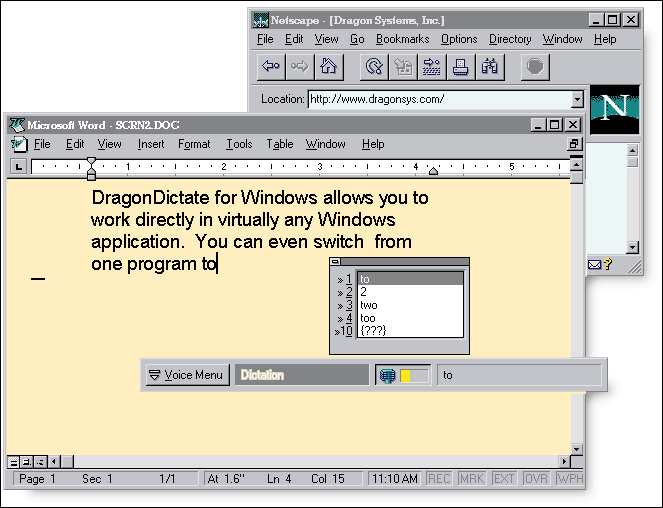The width and height of the screenshot is (663, 508).
Task: Toggle EXT extend selection indicator
Action: pos(503,479)
